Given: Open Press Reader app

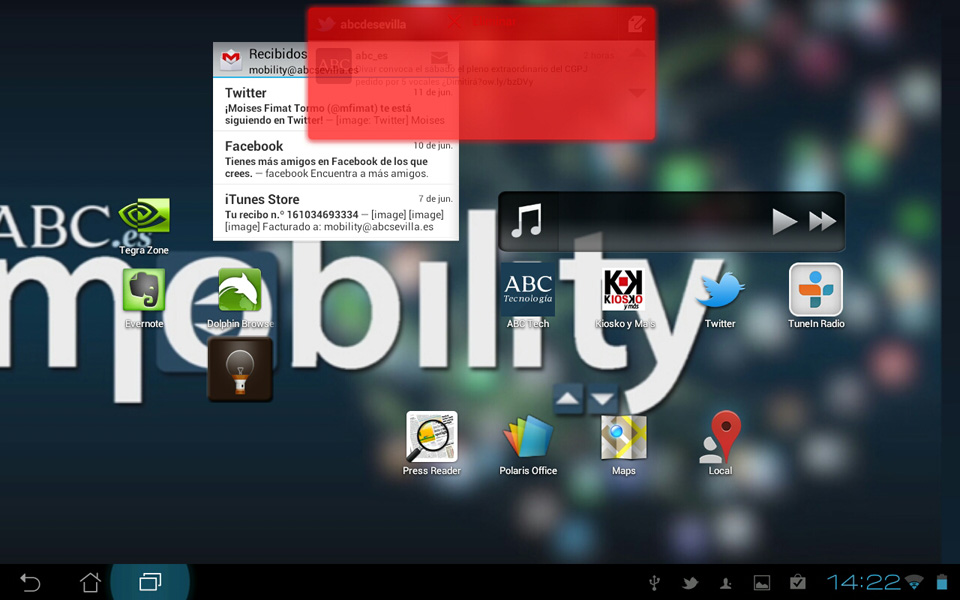Looking at the screenshot, I should pyautogui.click(x=432, y=437).
